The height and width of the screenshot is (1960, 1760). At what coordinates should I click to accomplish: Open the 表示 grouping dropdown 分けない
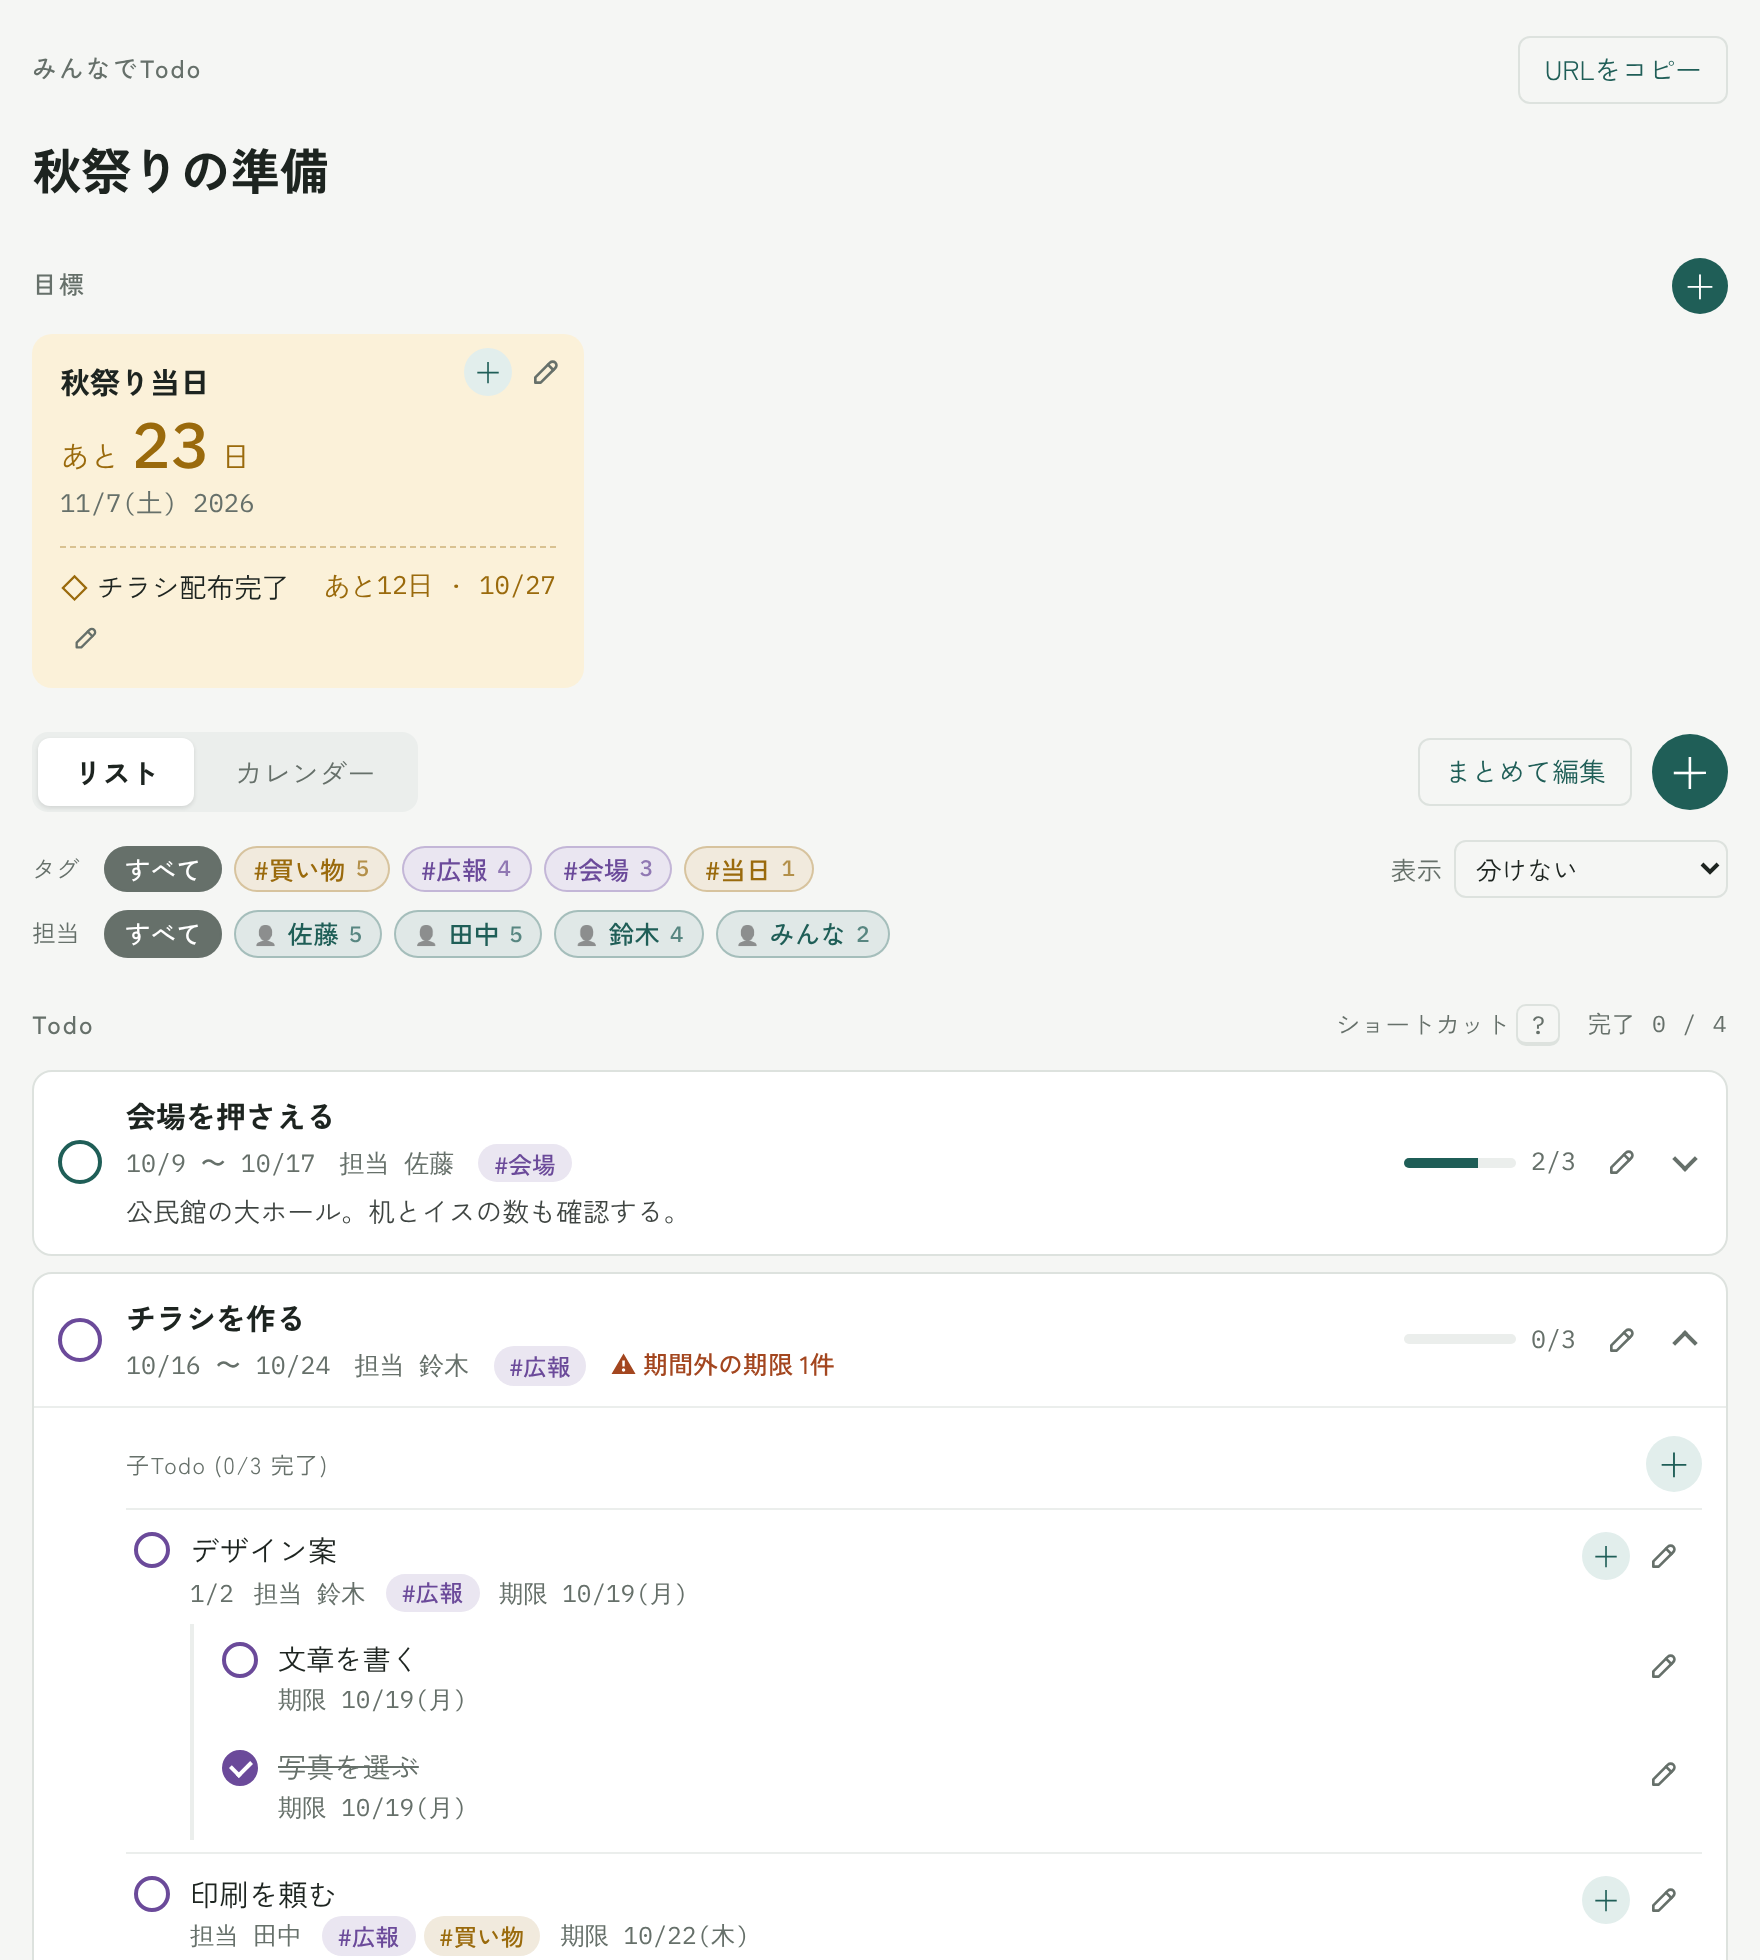(1590, 869)
